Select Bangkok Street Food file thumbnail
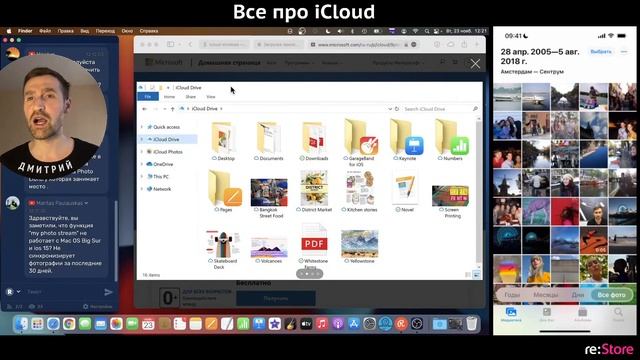 tap(269, 193)
